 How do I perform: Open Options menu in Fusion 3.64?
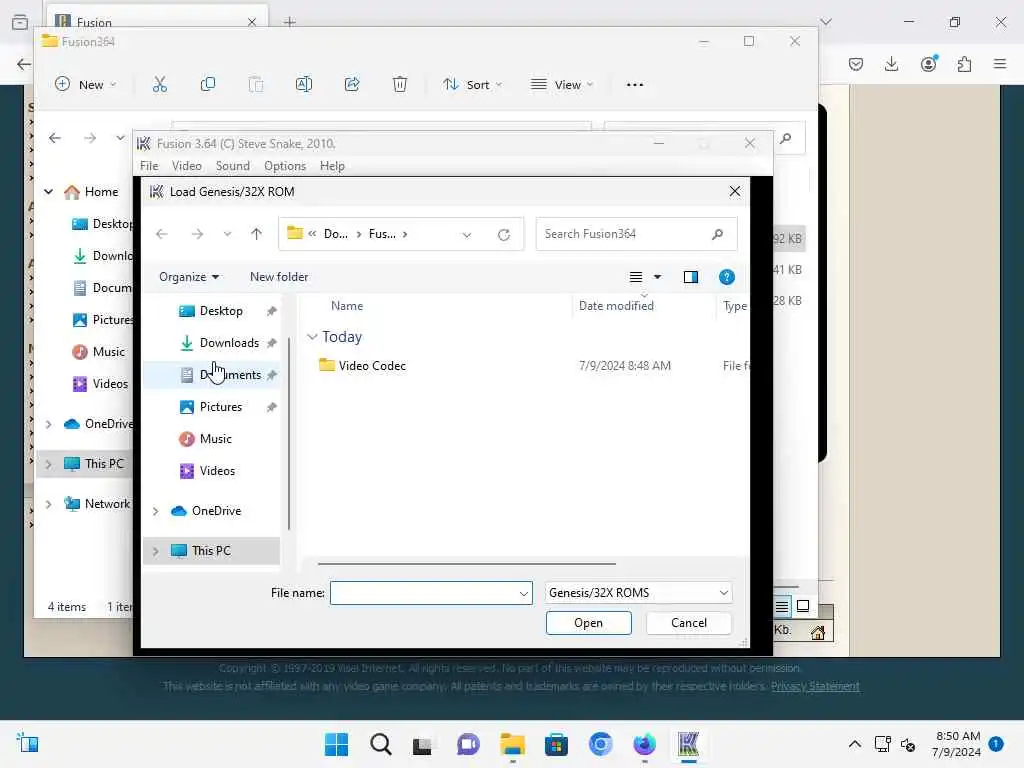(285, 166)
